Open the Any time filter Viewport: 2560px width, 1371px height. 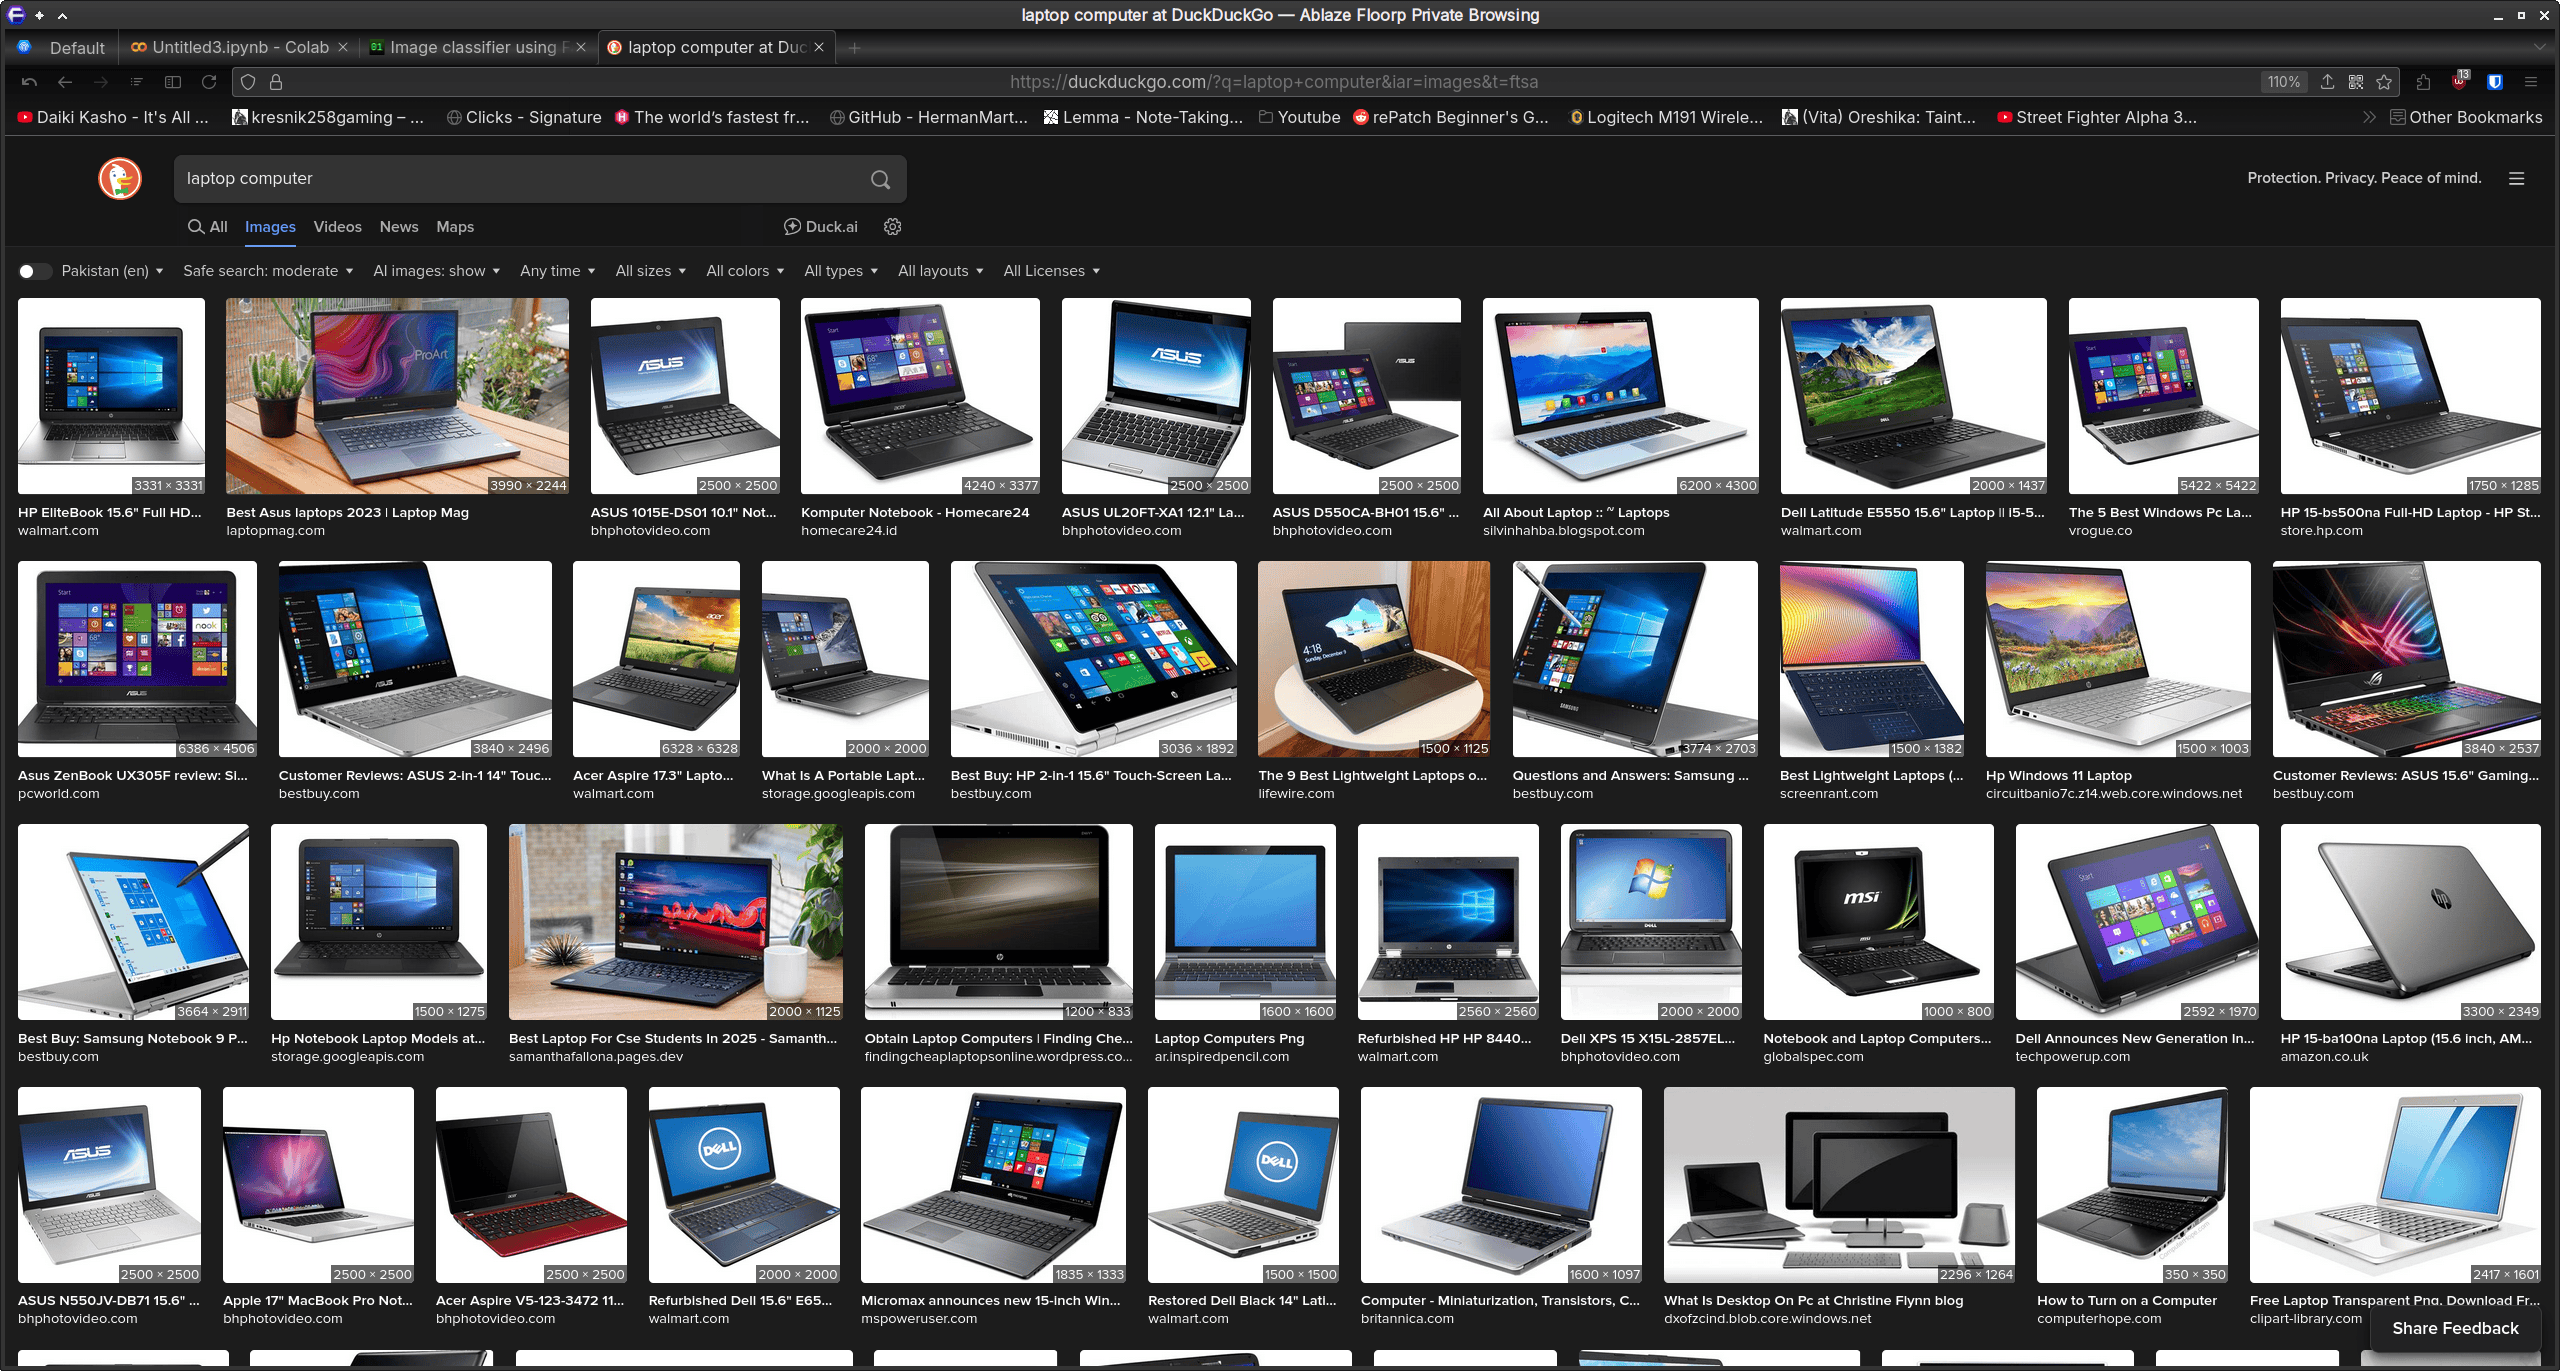(557, 271)
